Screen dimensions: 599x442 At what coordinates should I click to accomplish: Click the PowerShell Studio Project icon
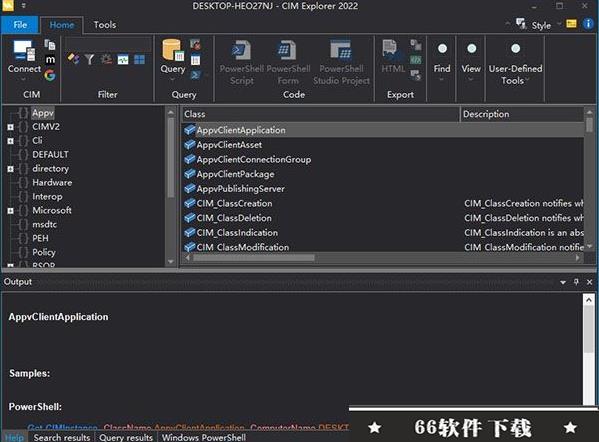pyautogui.click(x=341, y=50)
